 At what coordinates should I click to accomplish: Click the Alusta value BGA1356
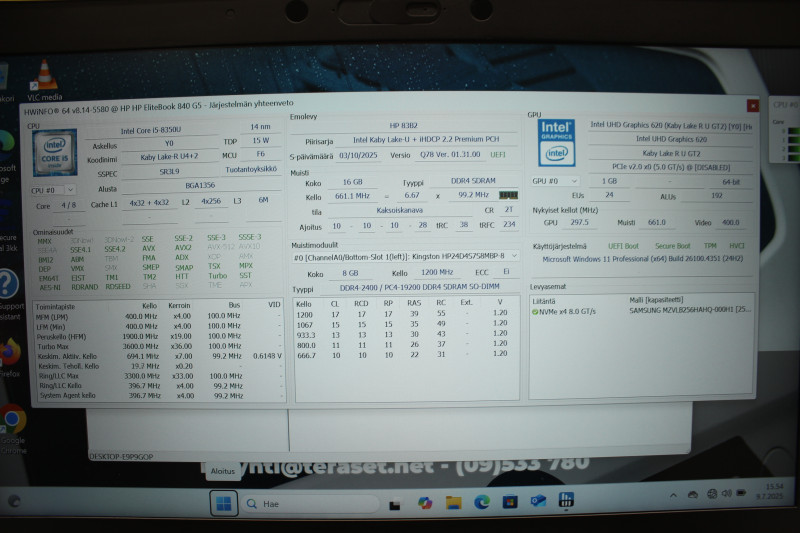pyautogui.click(x=200, y=185)
